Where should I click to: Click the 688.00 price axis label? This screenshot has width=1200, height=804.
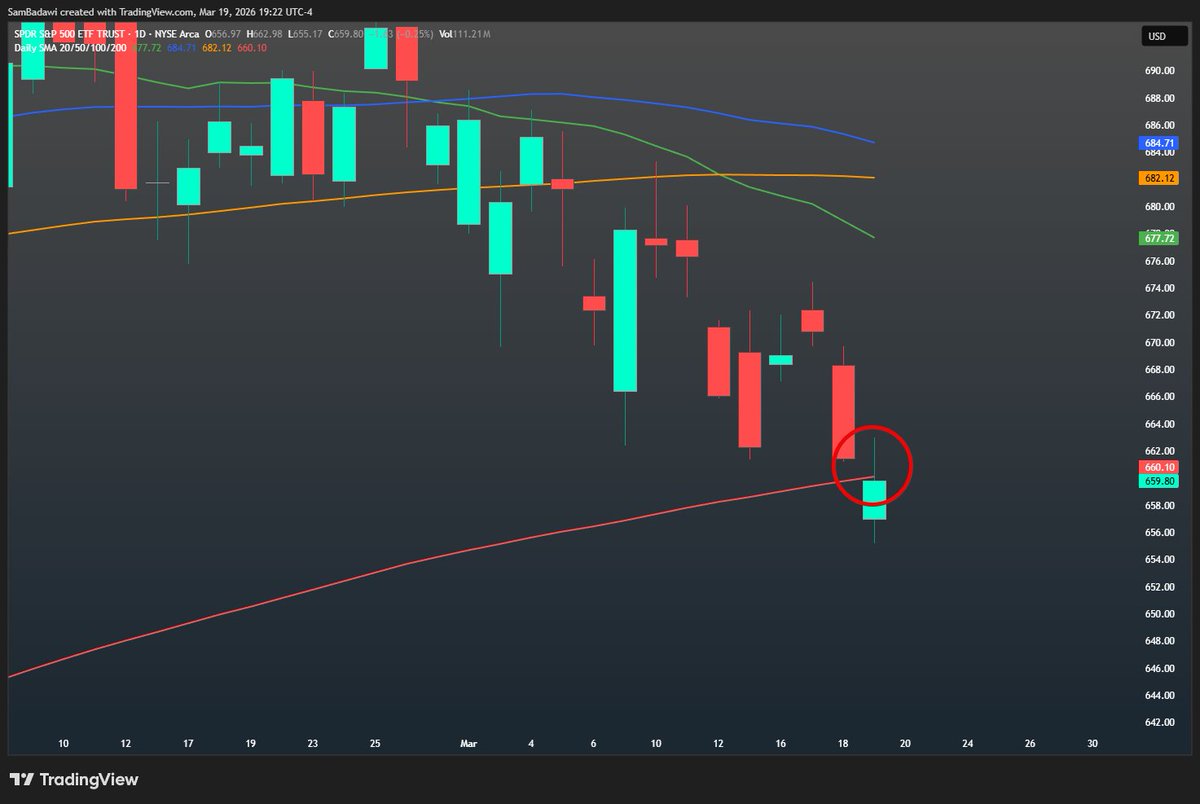(1159, 98)
